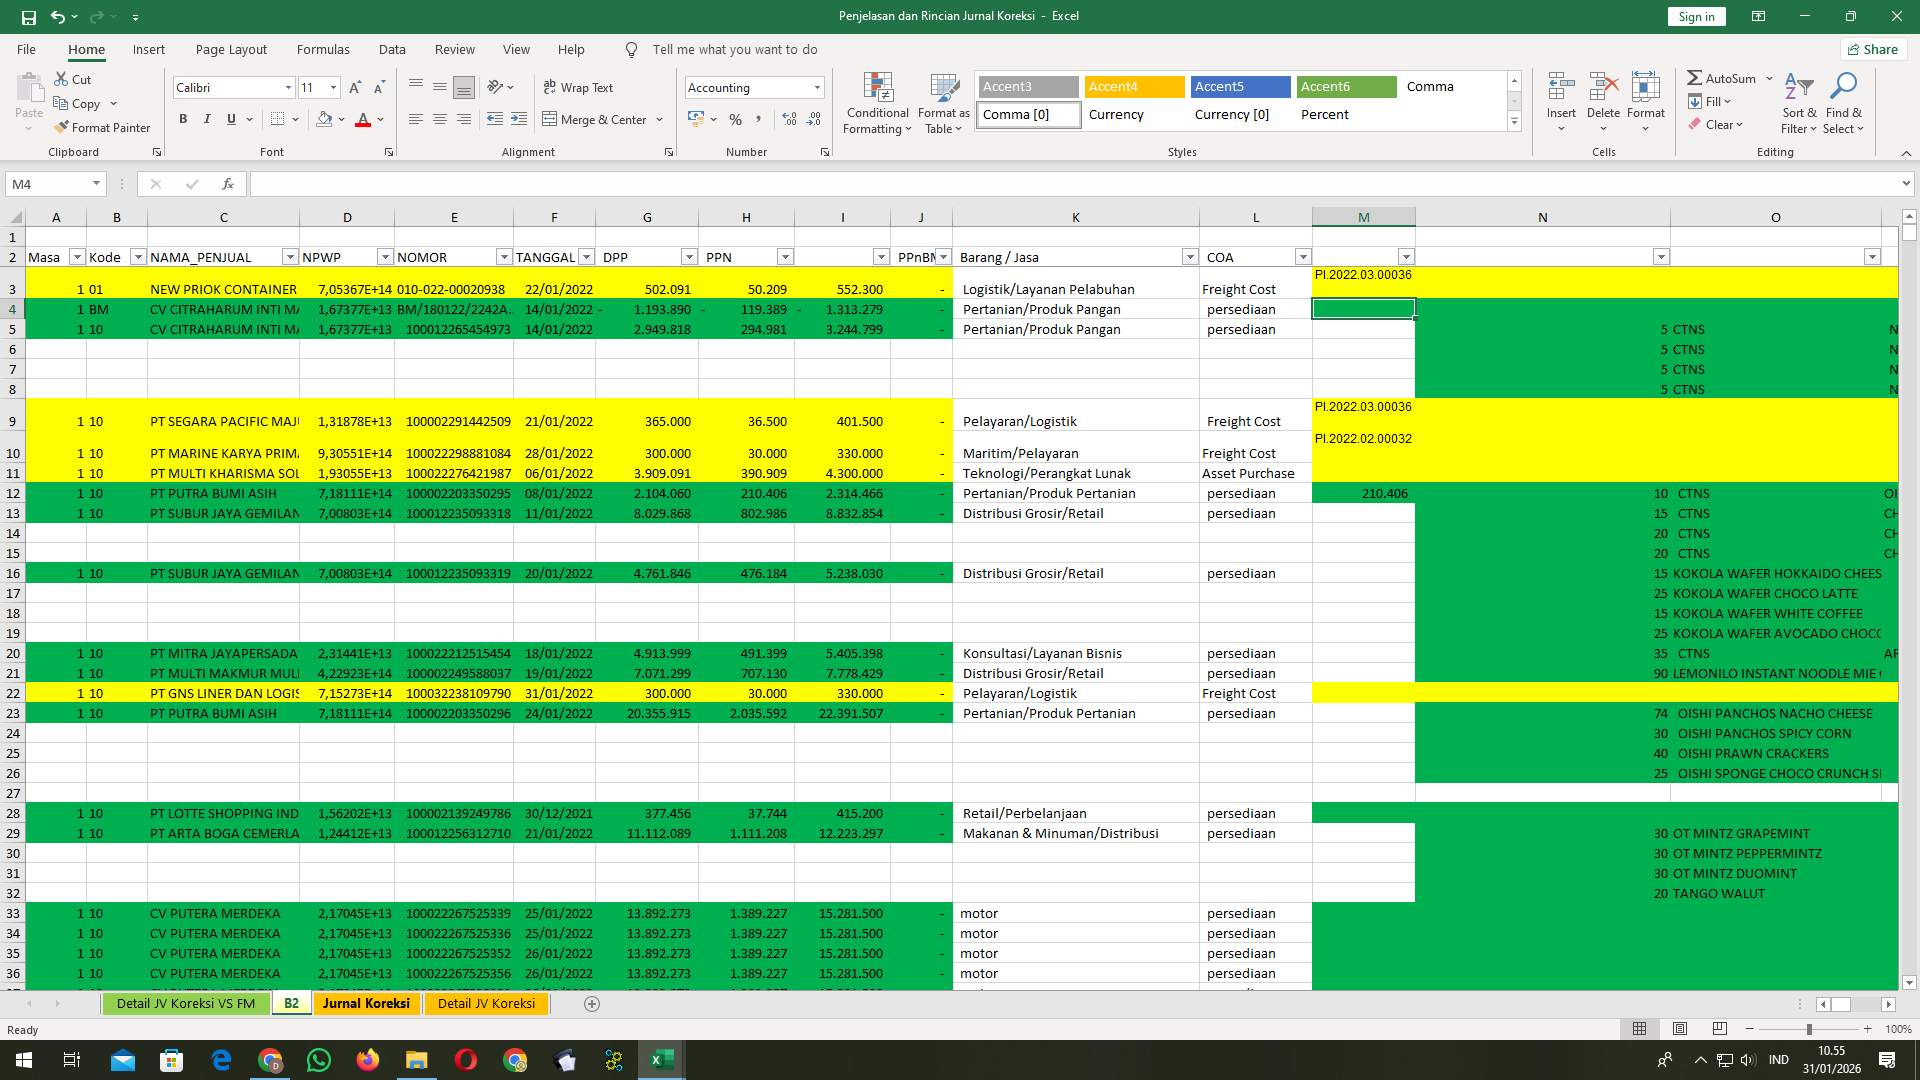Image resolution: width=1920 pixels, height=1080 pixels.
Task: Apply Merge & Center to selection
Action: pos(596,120)
